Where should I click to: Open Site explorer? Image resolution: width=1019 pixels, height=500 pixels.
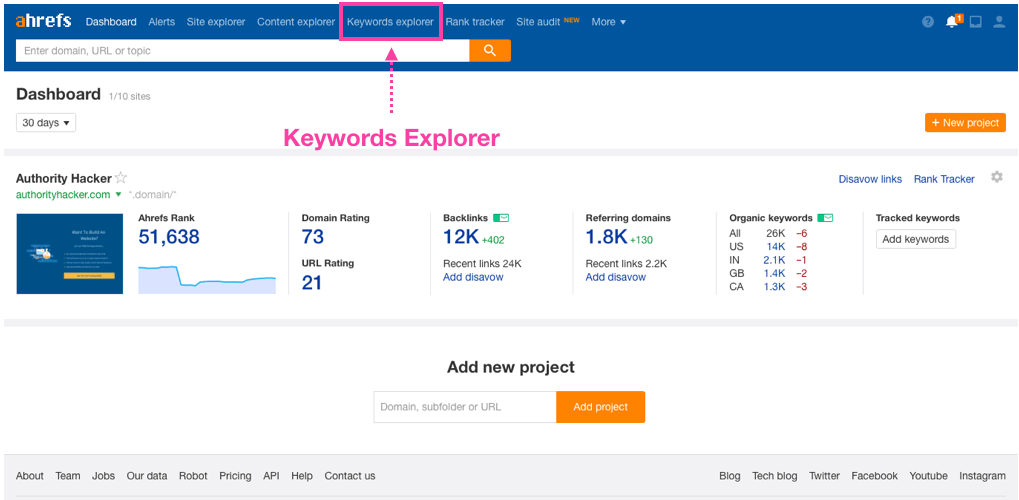coord(216,21)
